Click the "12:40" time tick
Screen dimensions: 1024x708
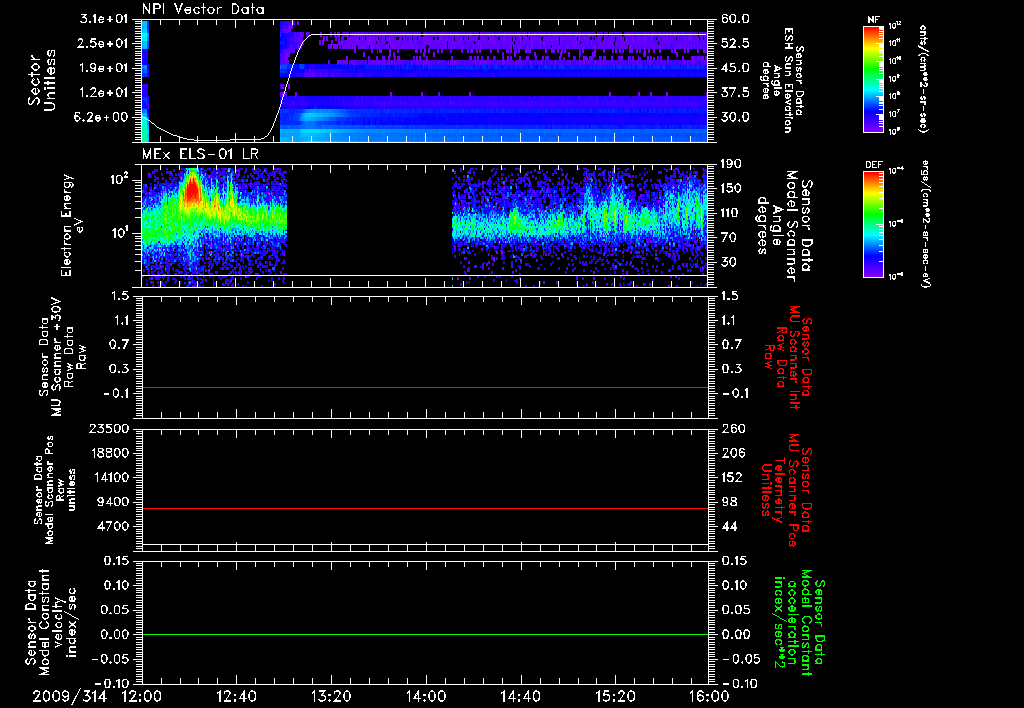[236, 697]
